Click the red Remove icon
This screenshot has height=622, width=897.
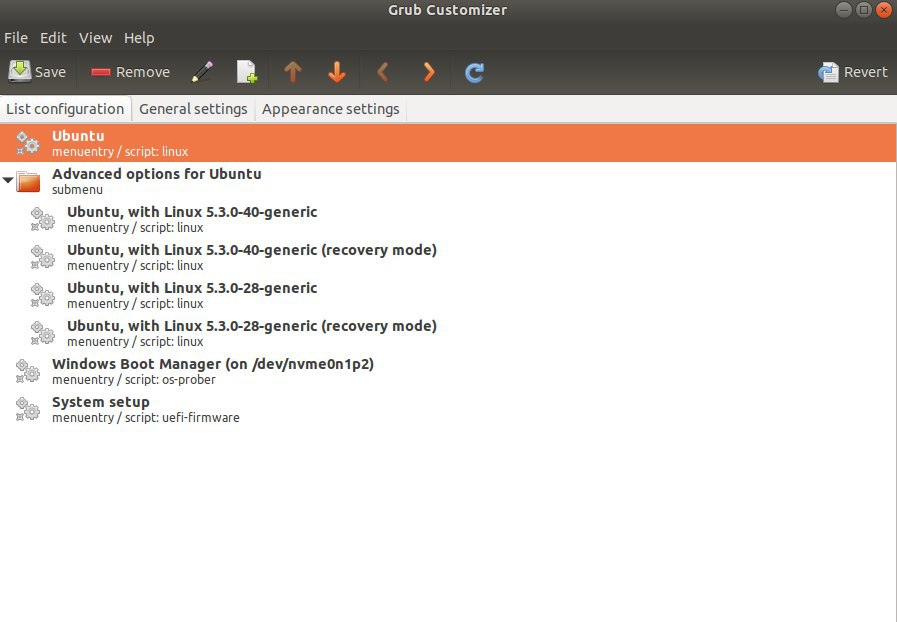coord(101,72)
